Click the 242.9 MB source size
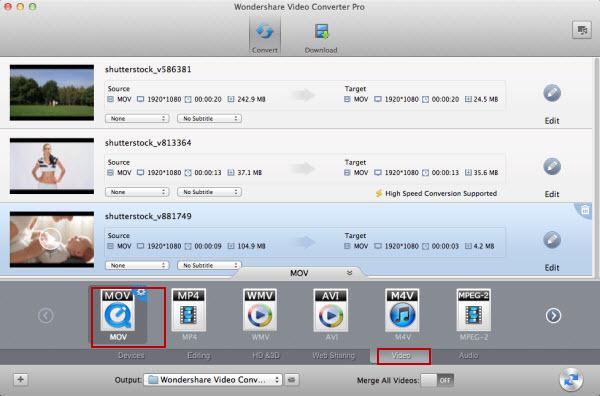This screenshot has height=396, width=600. [251, 99]
